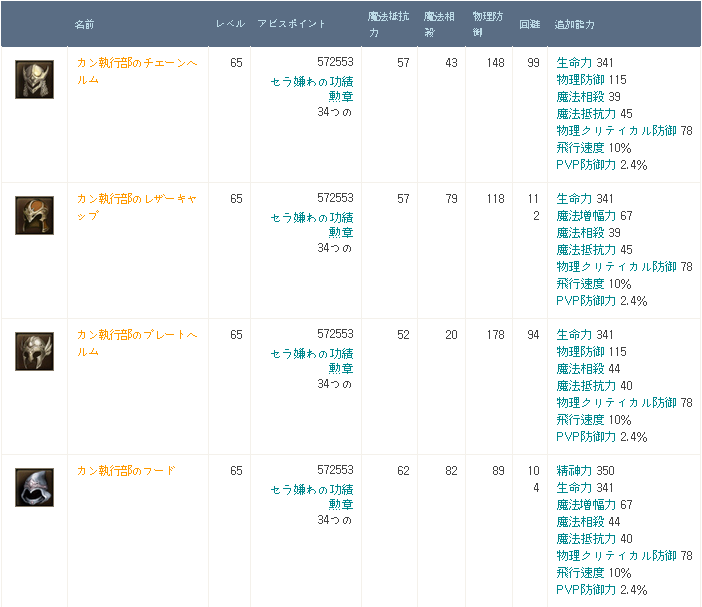The height and width of the screenshot is (607, 702).
Task: Sort by 物理防御 column header
Action: (488, 25)
